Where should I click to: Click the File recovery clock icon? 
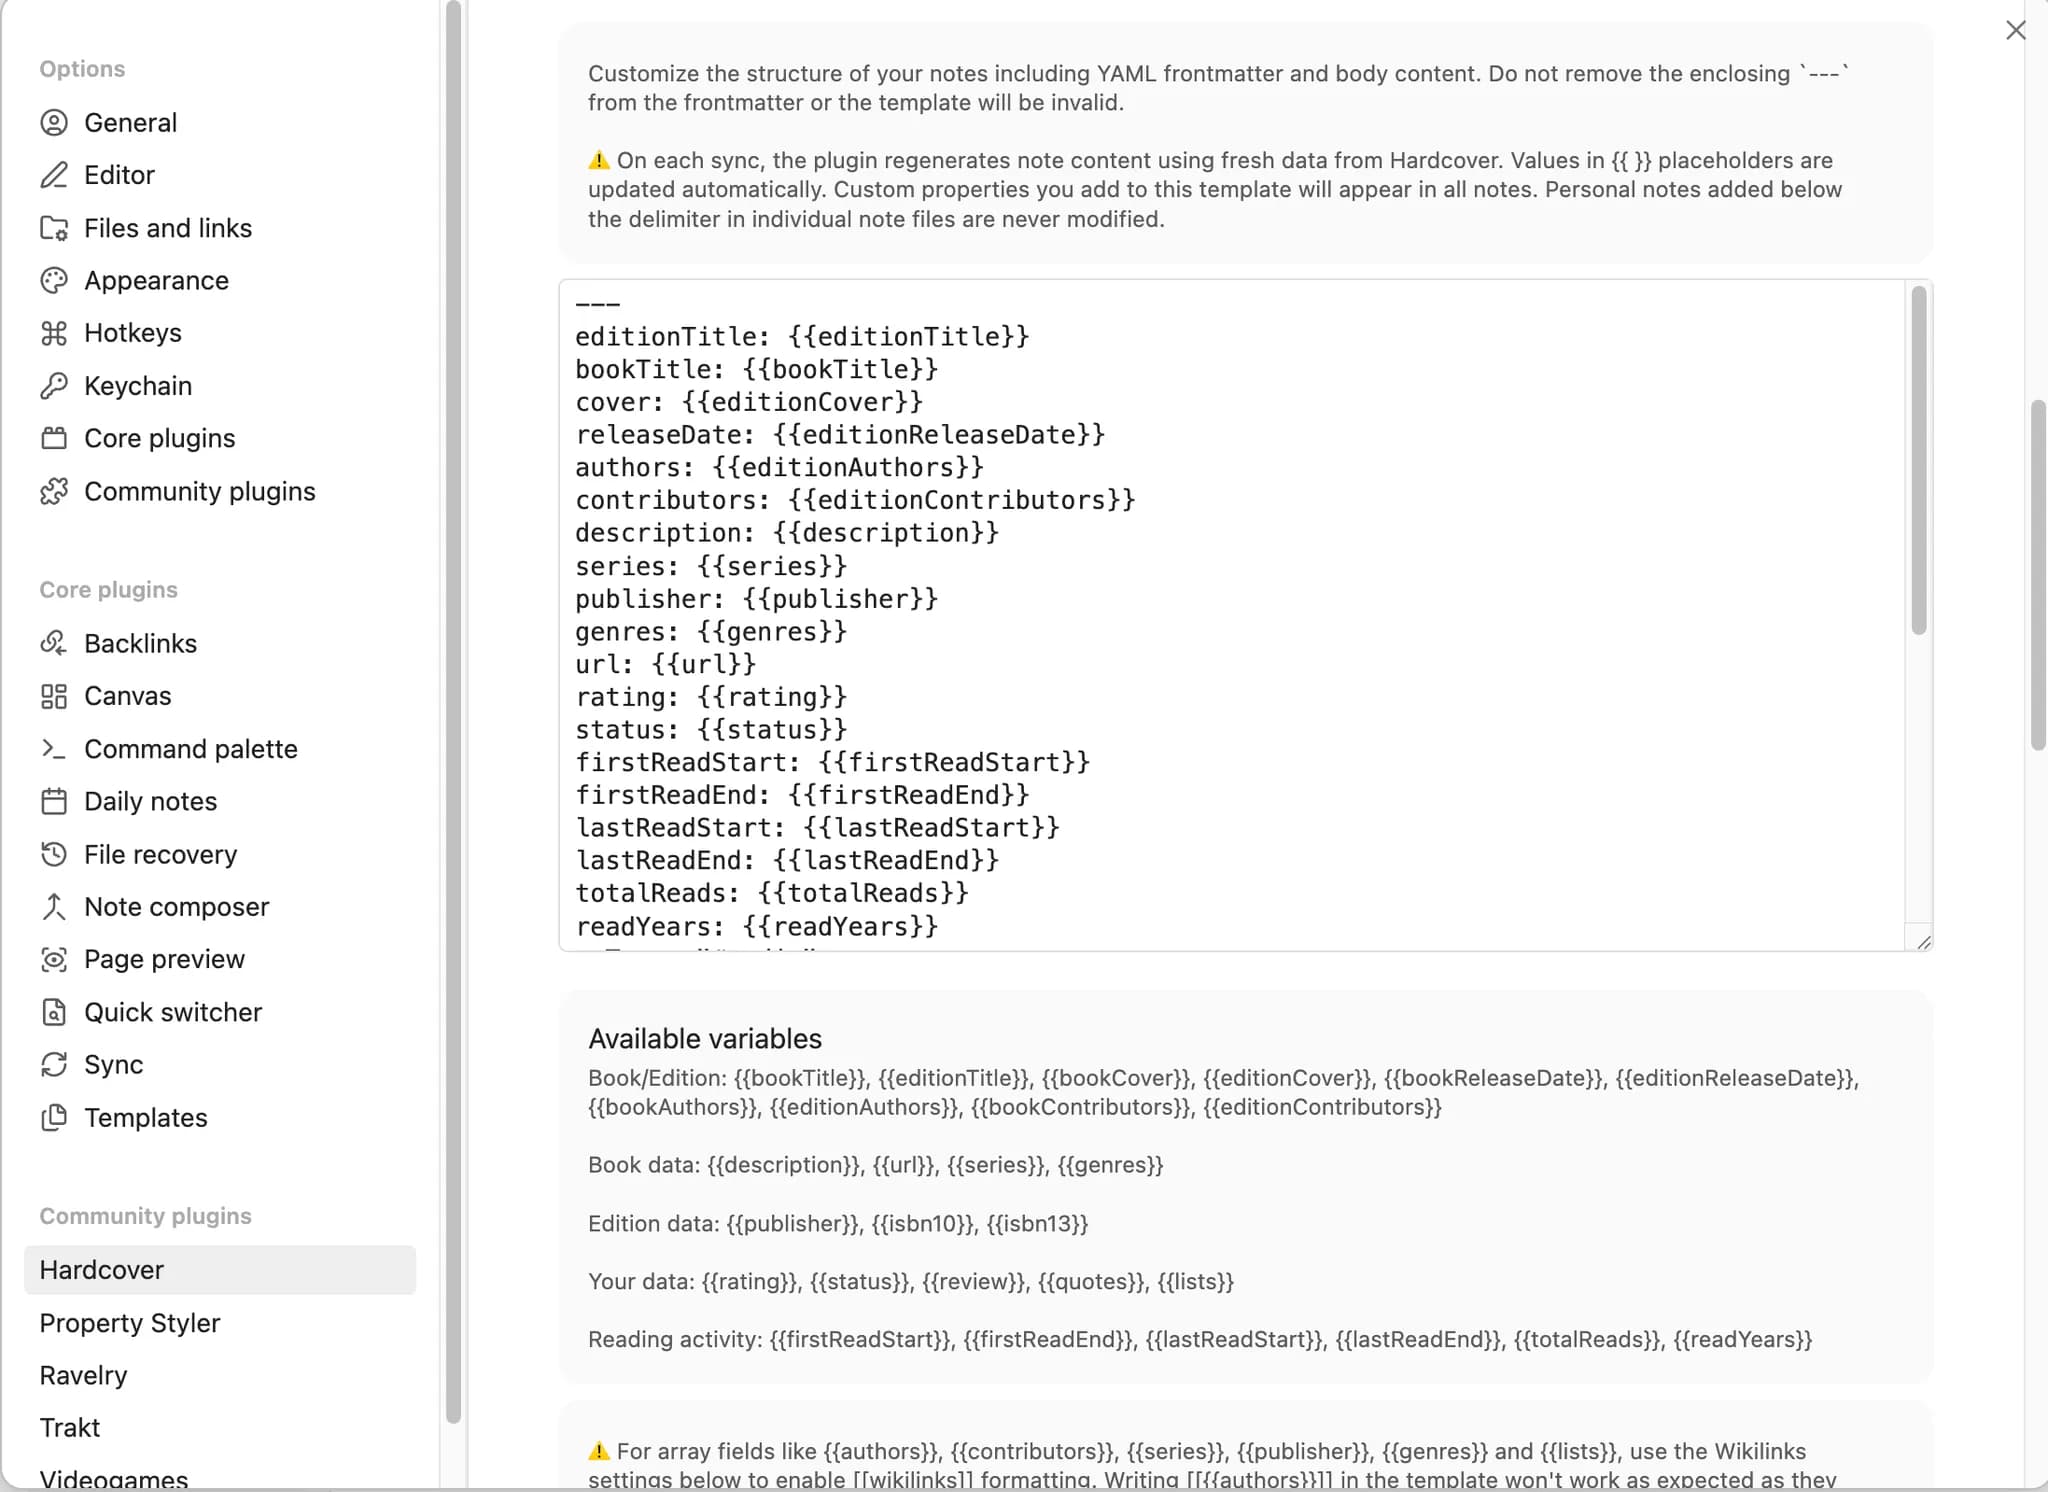[x=54, y=854]
